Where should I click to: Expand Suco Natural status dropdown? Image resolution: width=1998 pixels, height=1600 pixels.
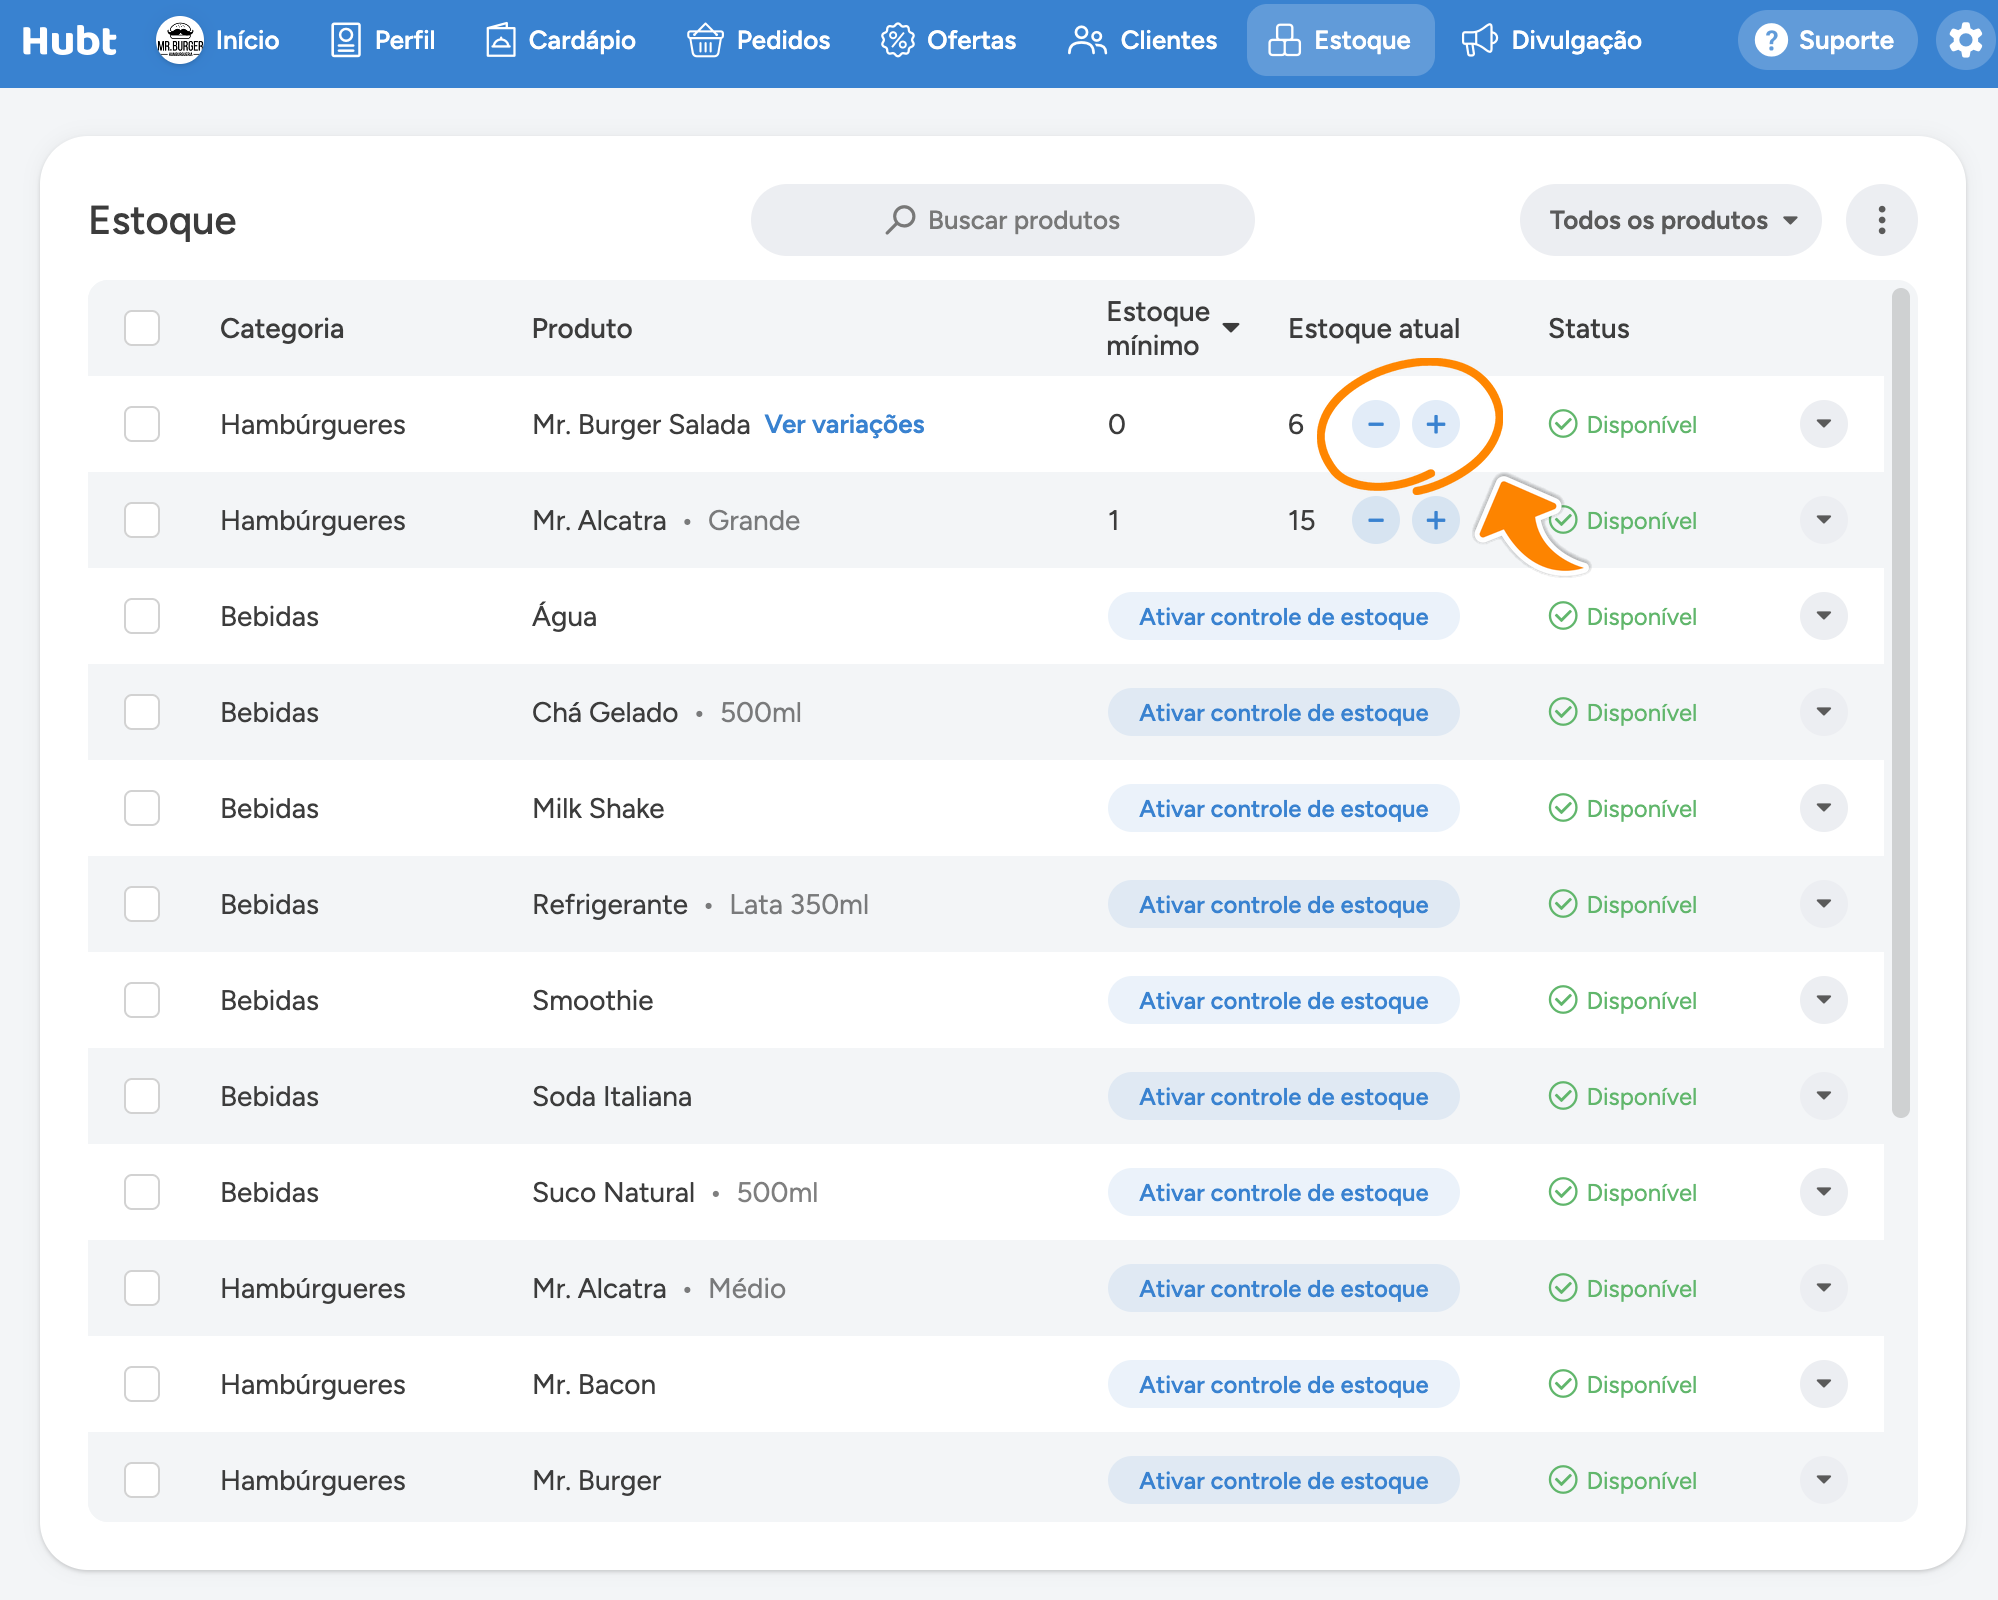(1824, 1192)
